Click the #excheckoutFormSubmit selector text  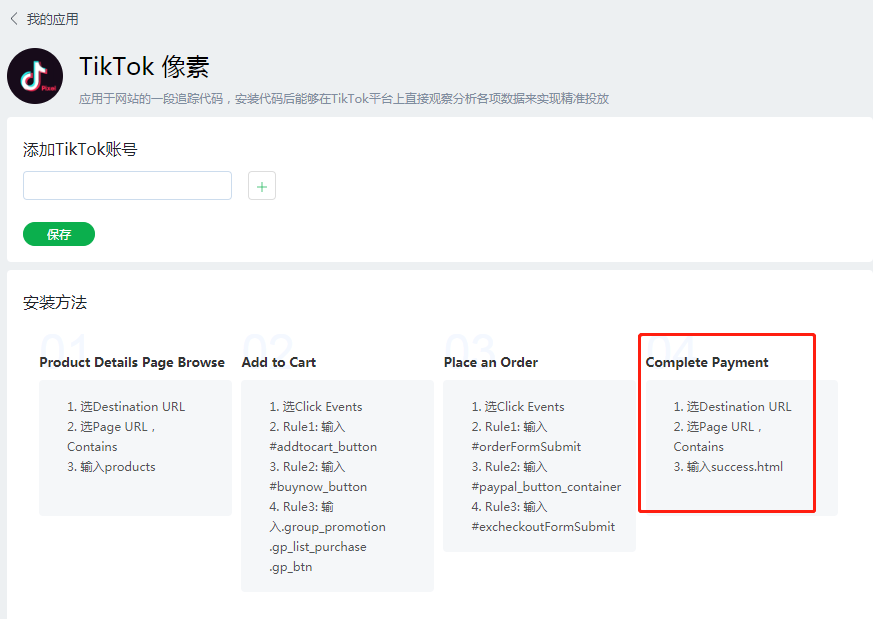click(x=543, y=527)
